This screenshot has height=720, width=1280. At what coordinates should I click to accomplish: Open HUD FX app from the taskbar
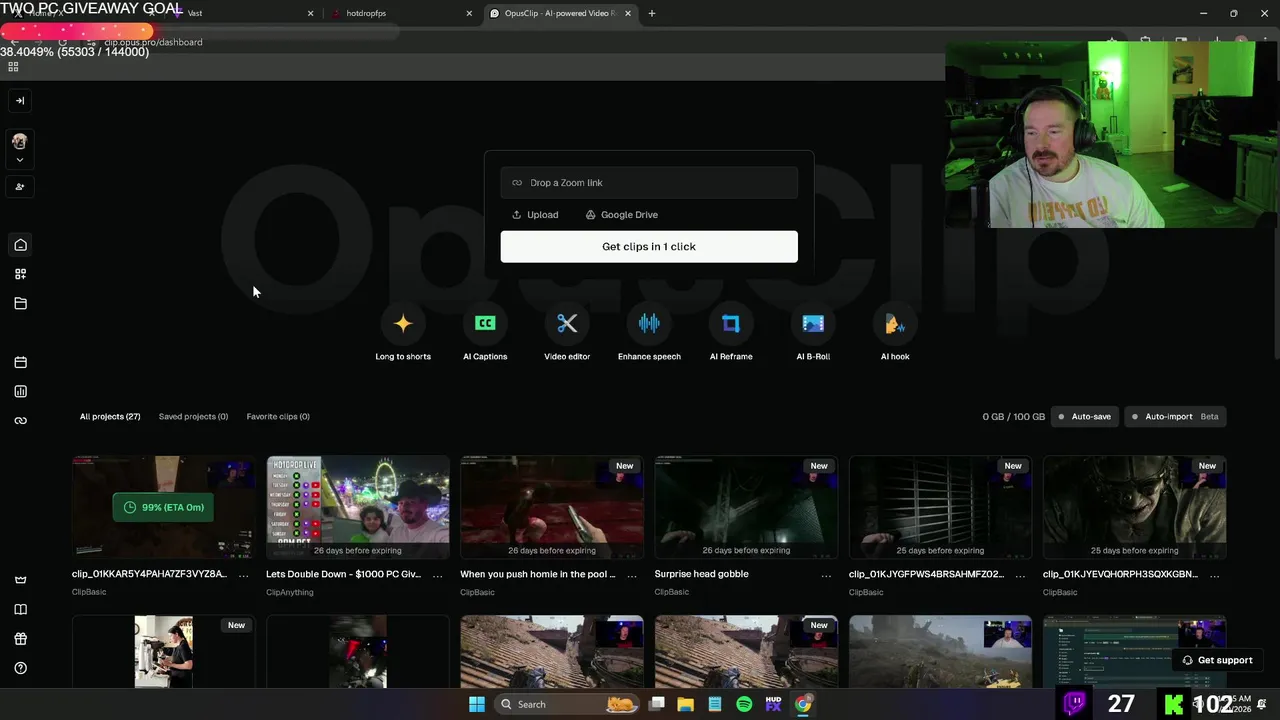coord(773,704)
